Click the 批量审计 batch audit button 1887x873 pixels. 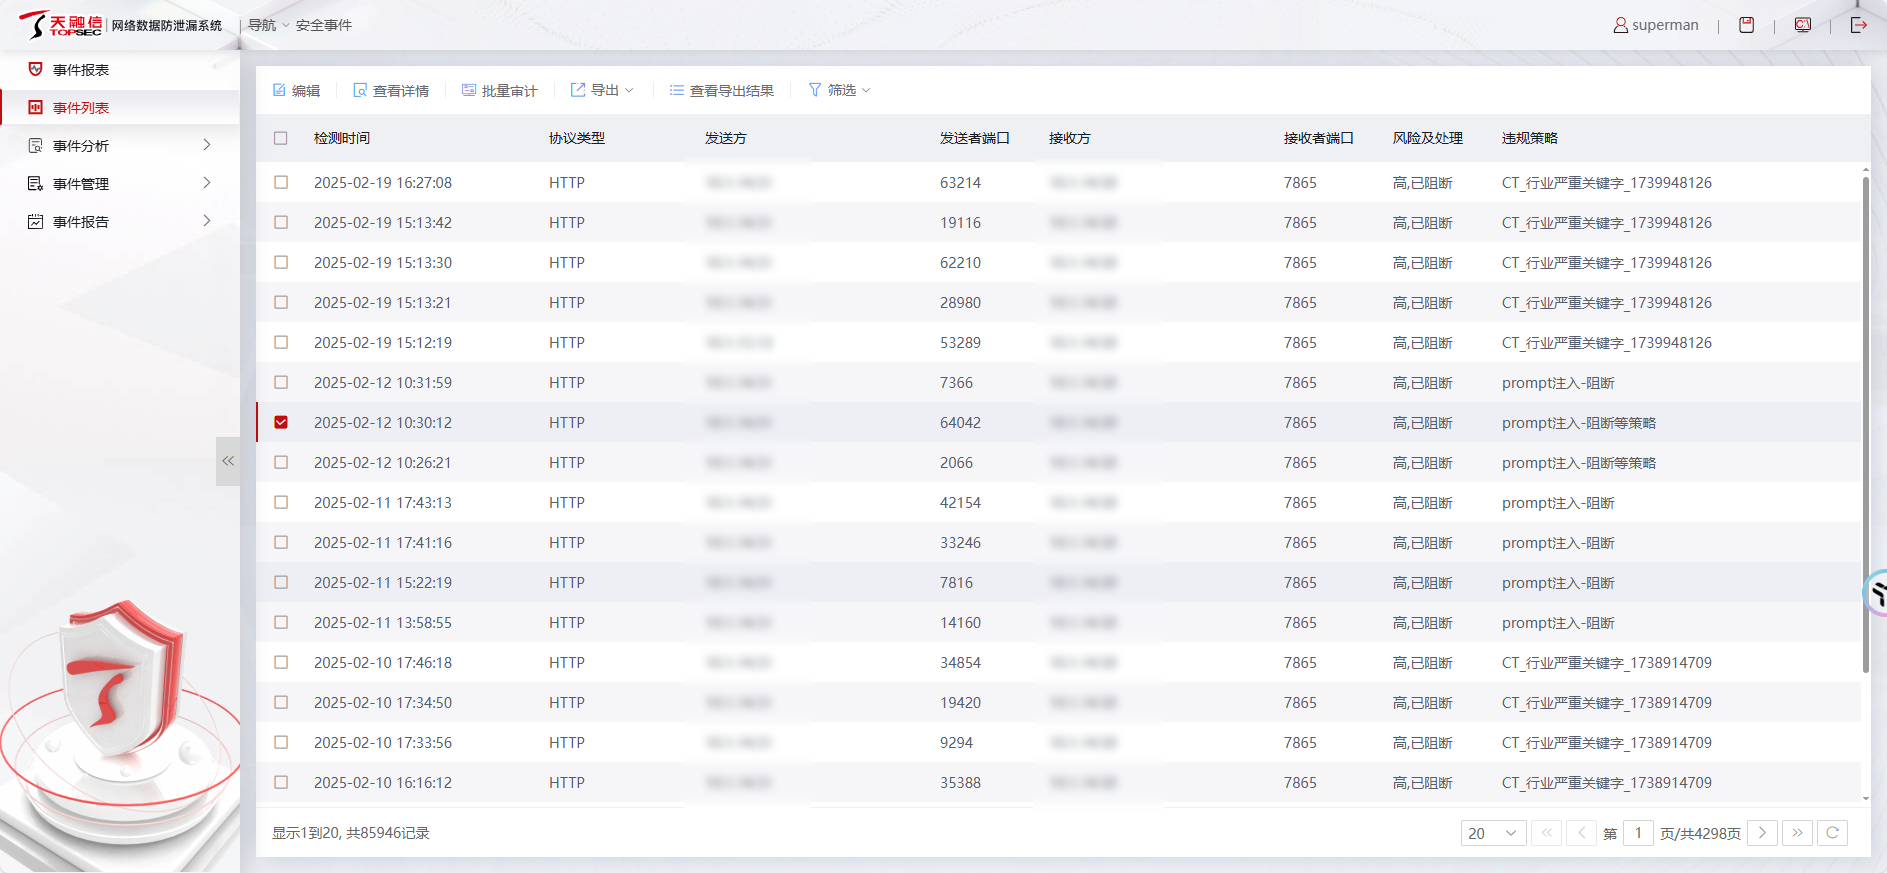[x=500, y=90]
